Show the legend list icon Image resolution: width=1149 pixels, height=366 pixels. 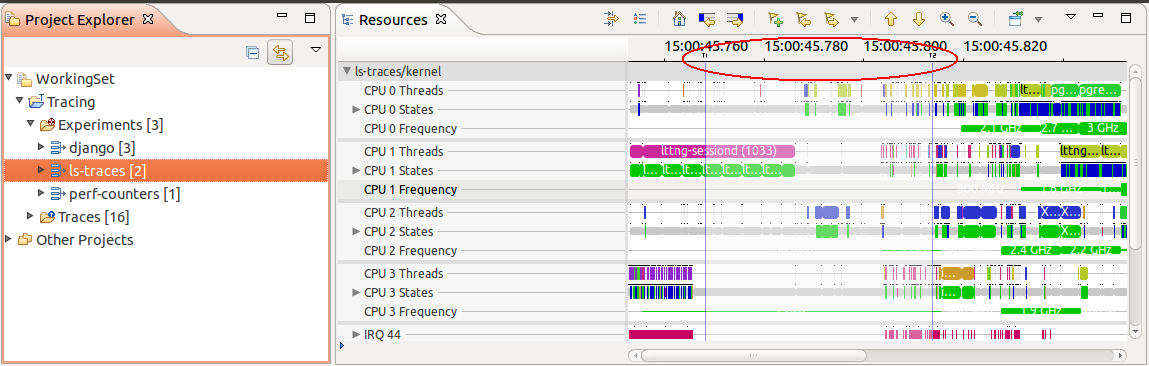(x=640, y=19)
